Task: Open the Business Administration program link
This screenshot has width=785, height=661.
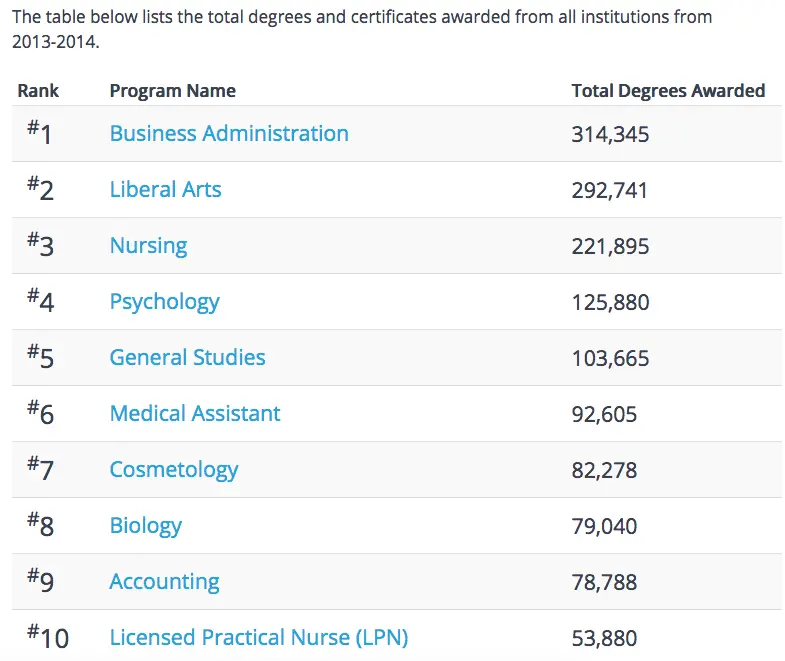Action: [229, 134]
